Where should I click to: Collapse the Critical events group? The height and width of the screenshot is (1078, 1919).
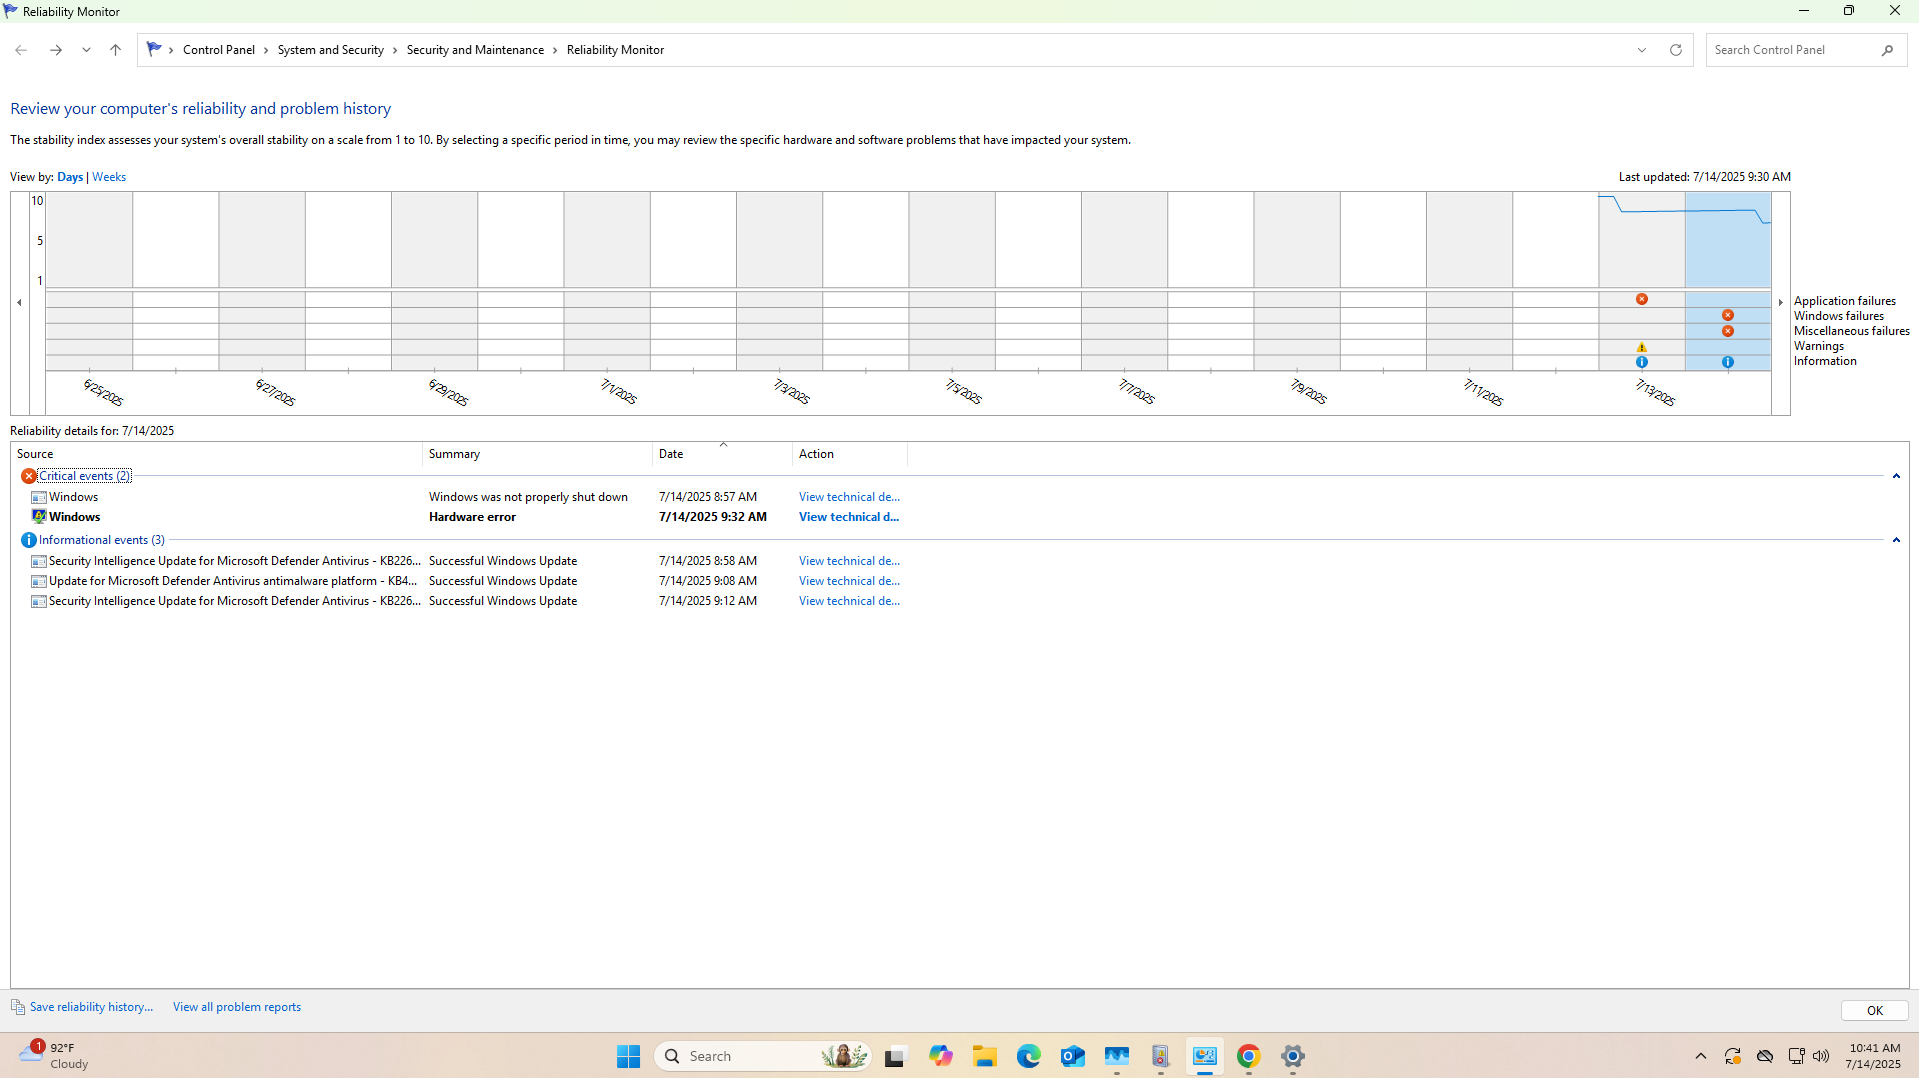click(1895, 476)
